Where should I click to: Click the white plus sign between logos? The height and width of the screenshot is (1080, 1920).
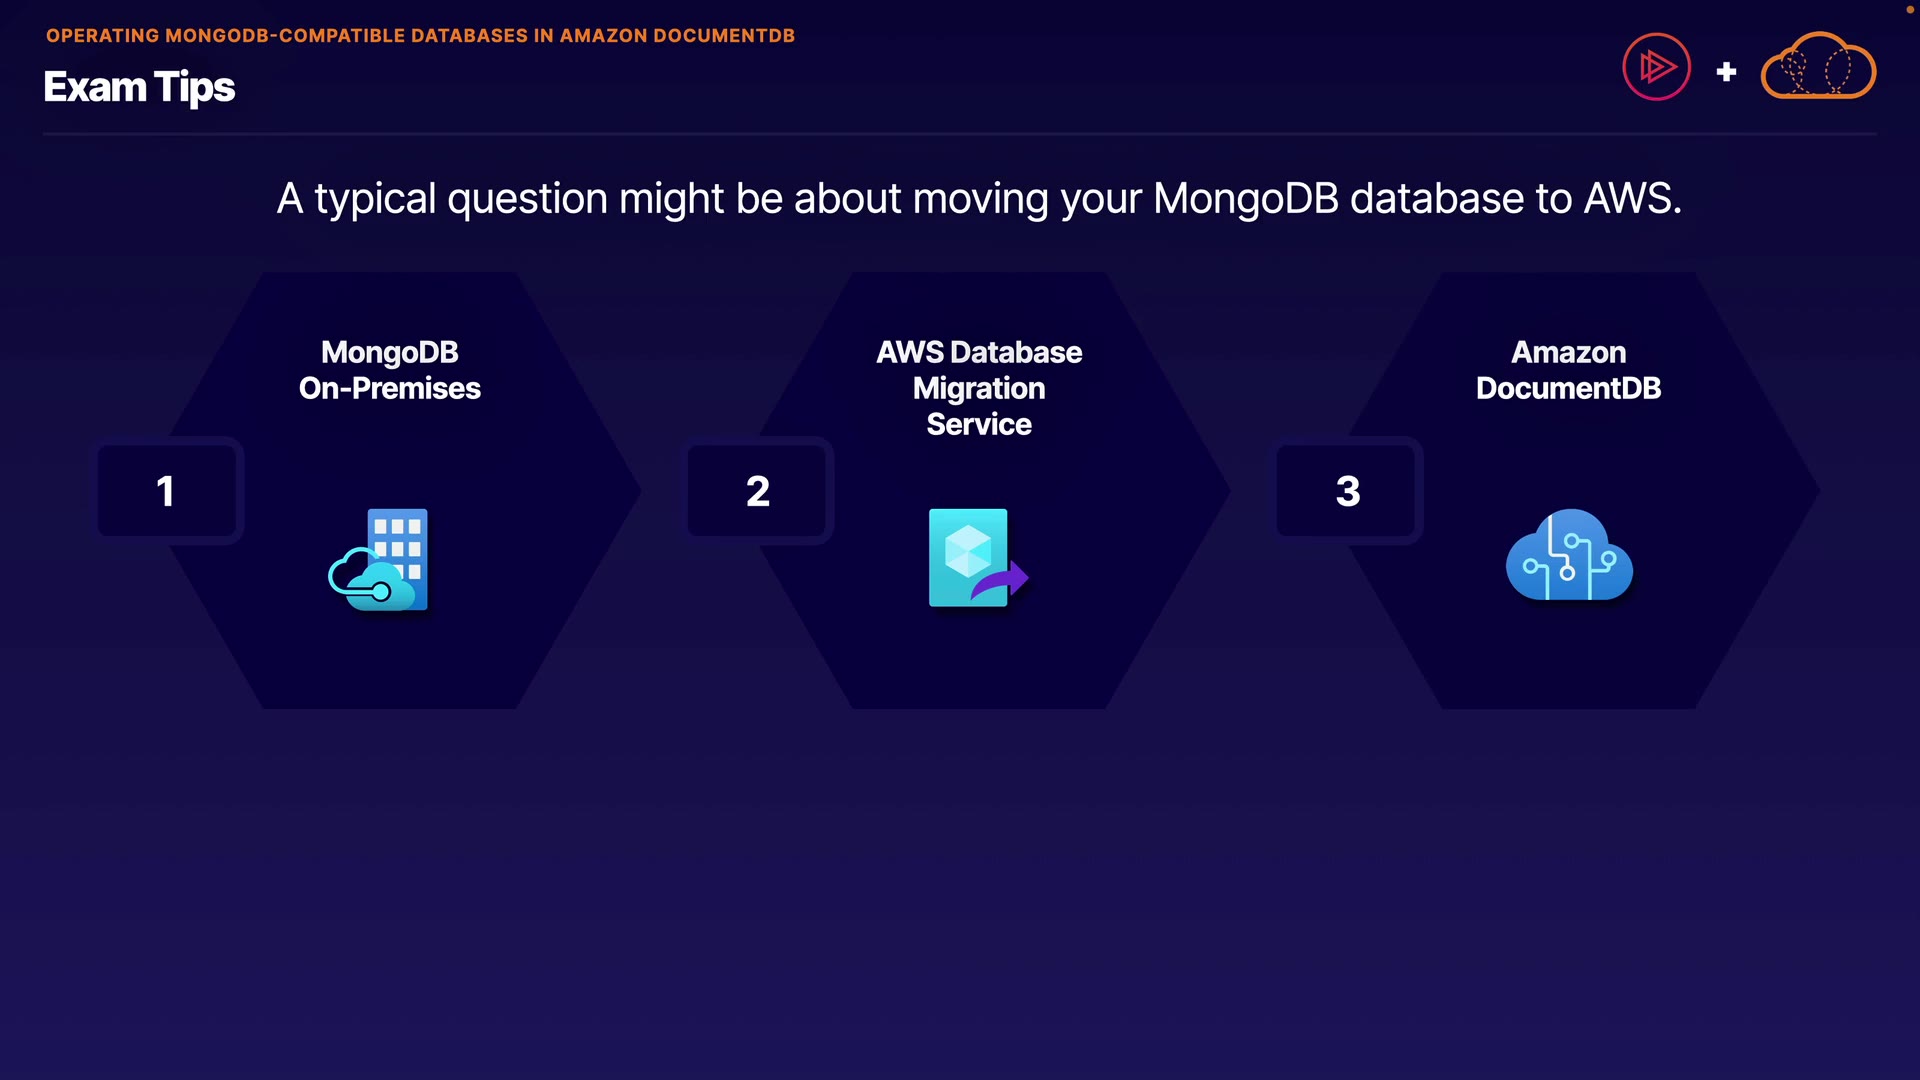pyautogui.click(x=1726, y=72)
